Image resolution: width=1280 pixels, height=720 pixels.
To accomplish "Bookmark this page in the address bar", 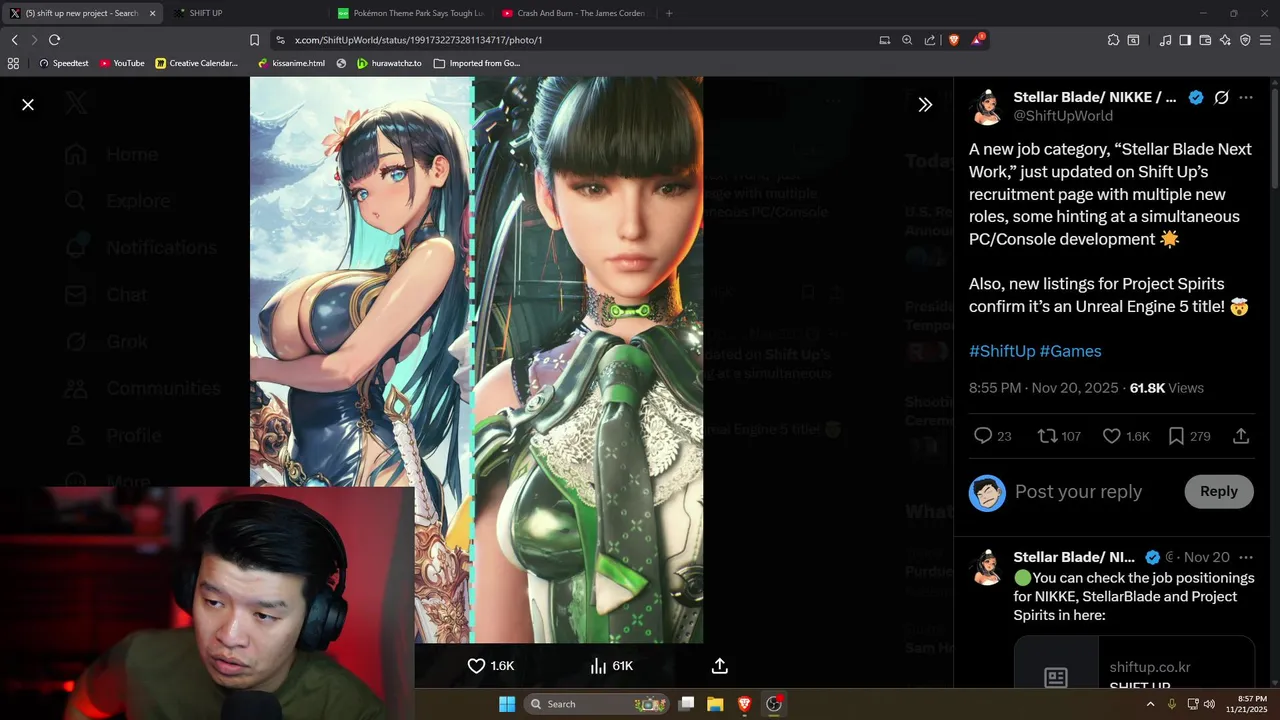I will [254, 40].
